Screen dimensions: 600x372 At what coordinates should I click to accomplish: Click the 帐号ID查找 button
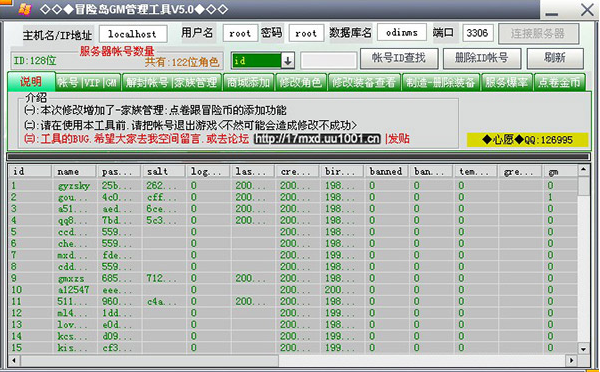399,58
